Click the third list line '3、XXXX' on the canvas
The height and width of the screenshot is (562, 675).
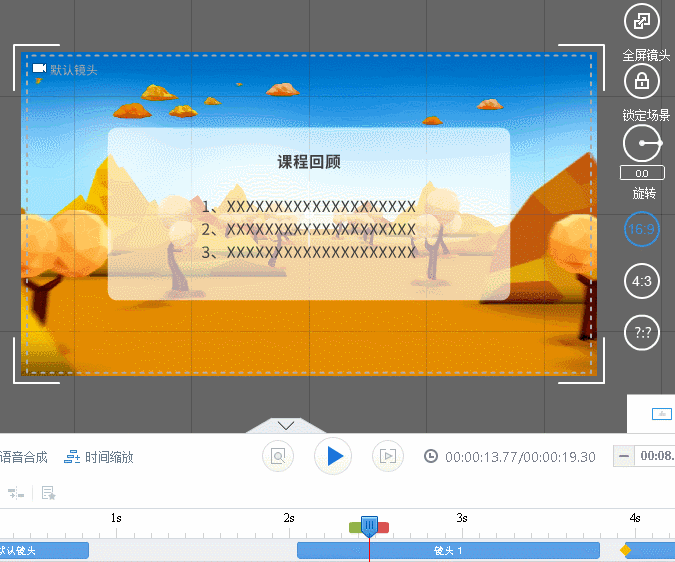click(x=309, y=252)
